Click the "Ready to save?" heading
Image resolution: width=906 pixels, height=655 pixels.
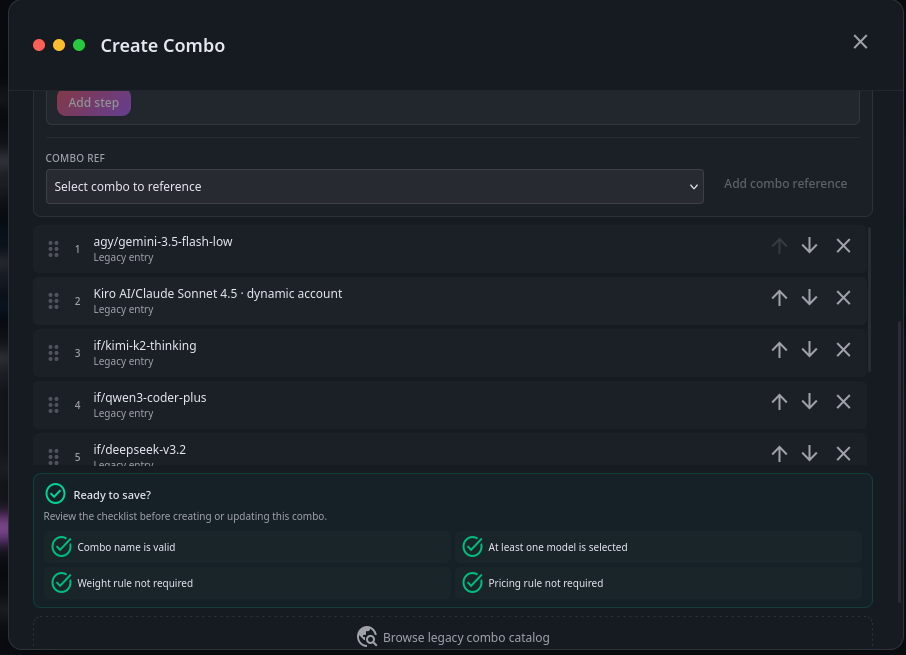point(112,495)
